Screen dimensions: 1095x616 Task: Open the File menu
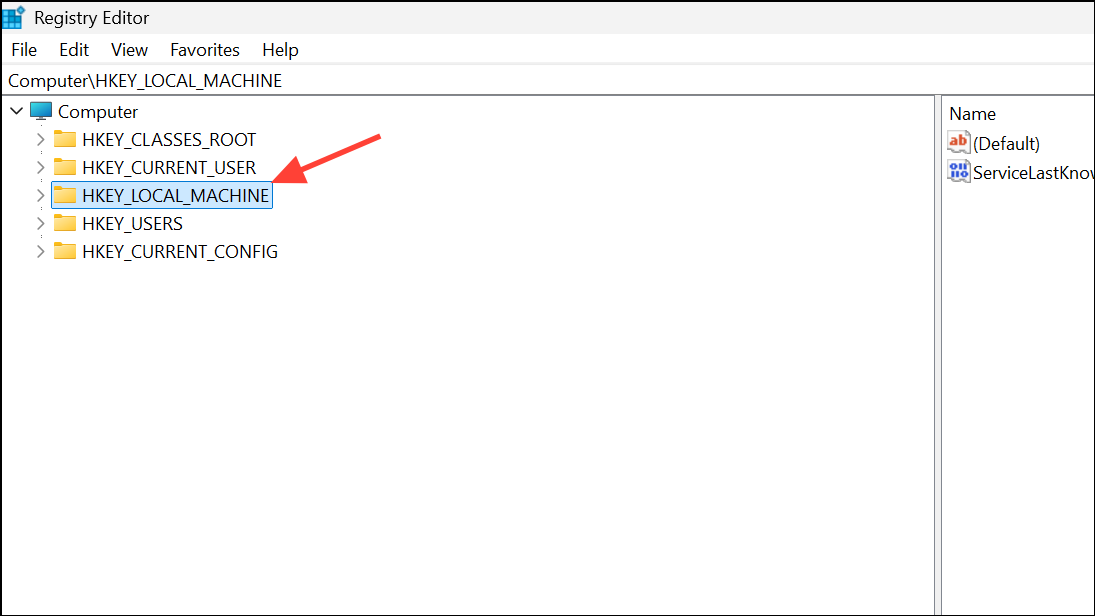click(x=23, y=49)
